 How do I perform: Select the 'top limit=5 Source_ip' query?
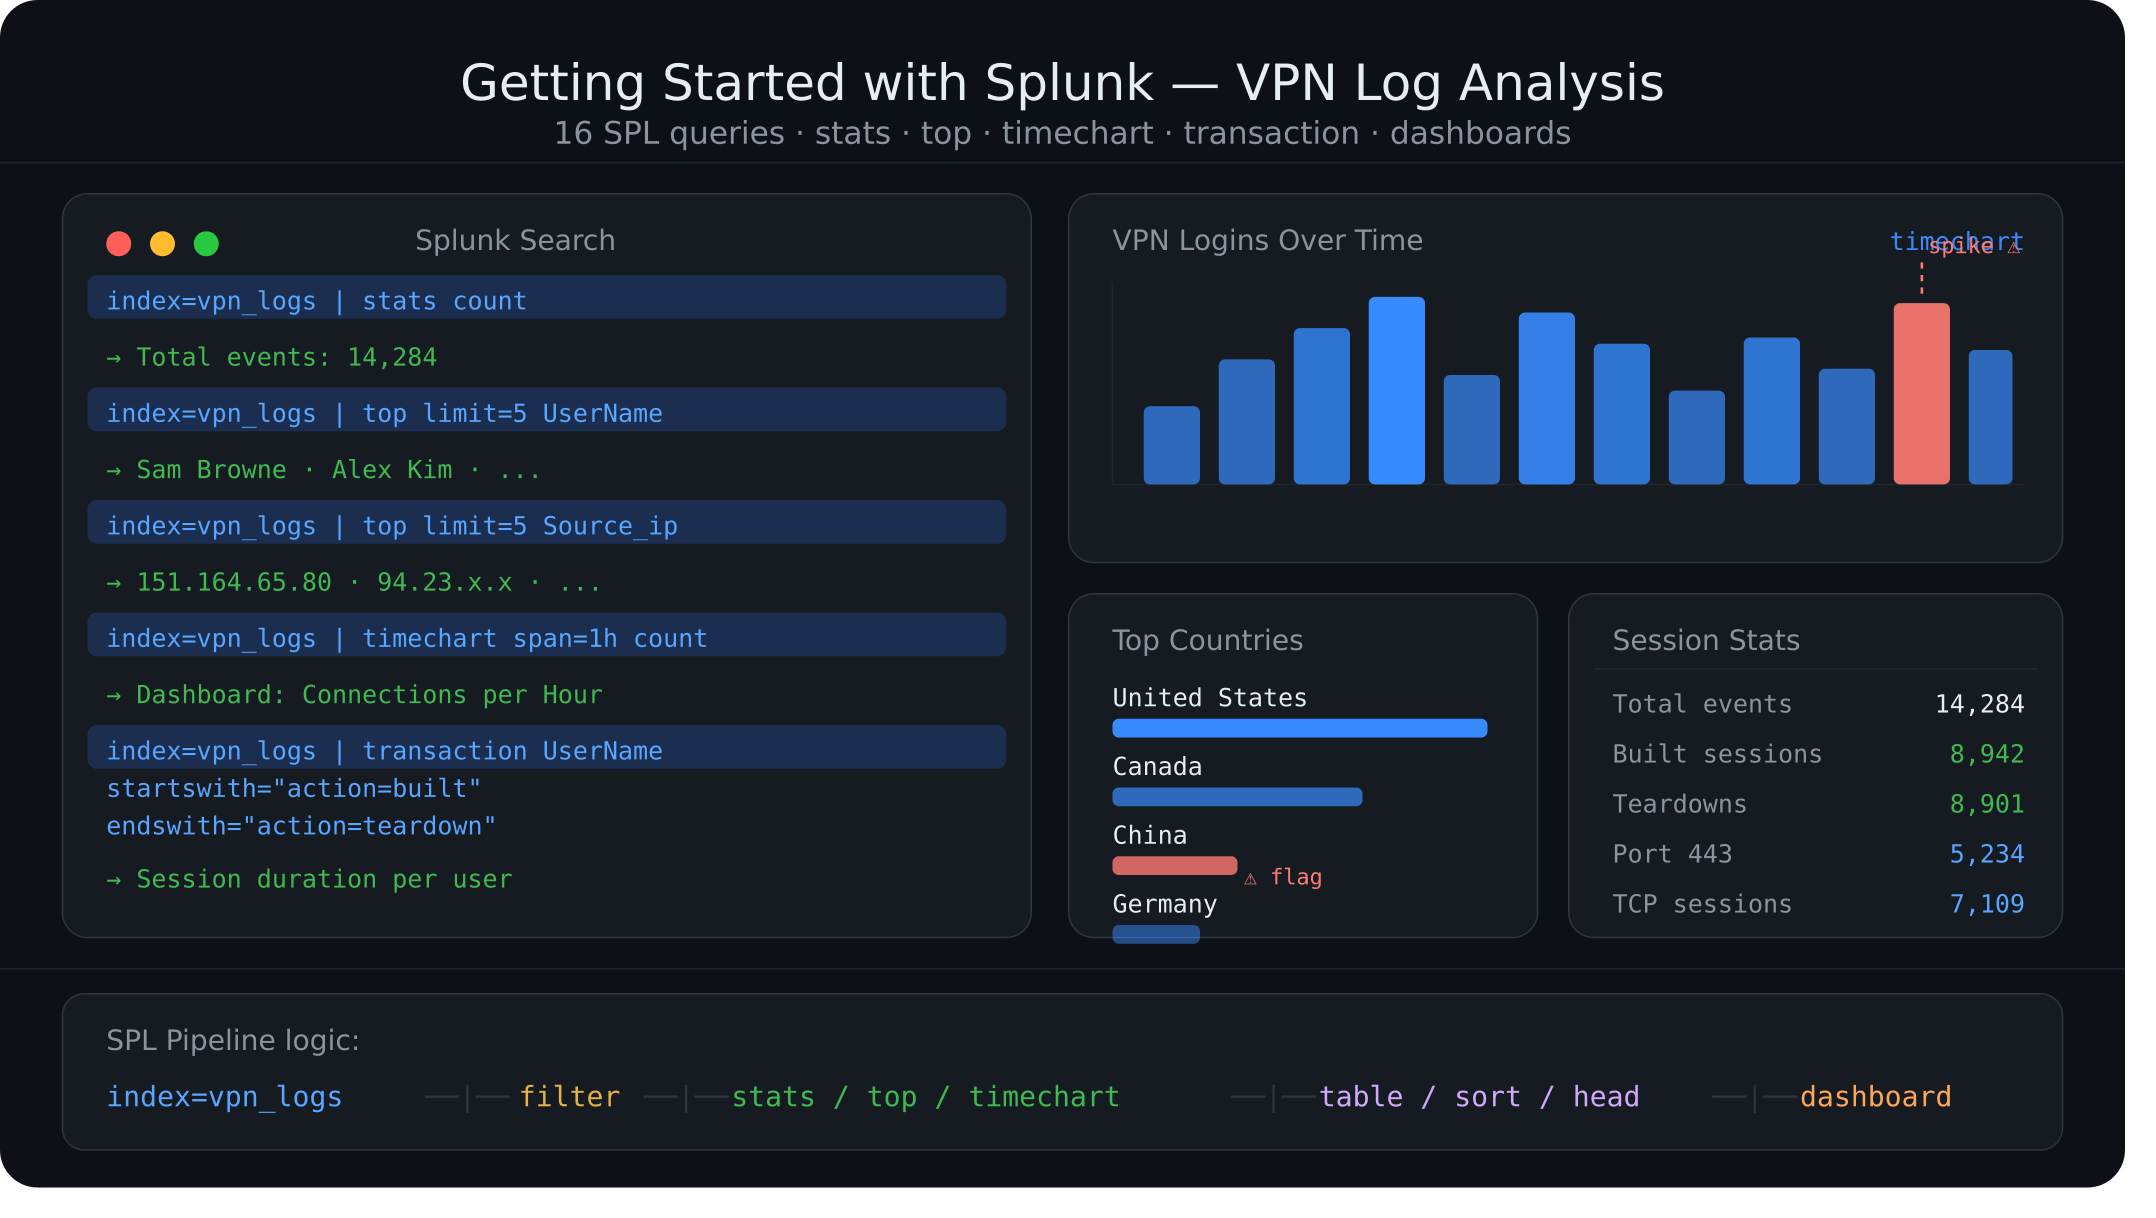pos(547,523)
